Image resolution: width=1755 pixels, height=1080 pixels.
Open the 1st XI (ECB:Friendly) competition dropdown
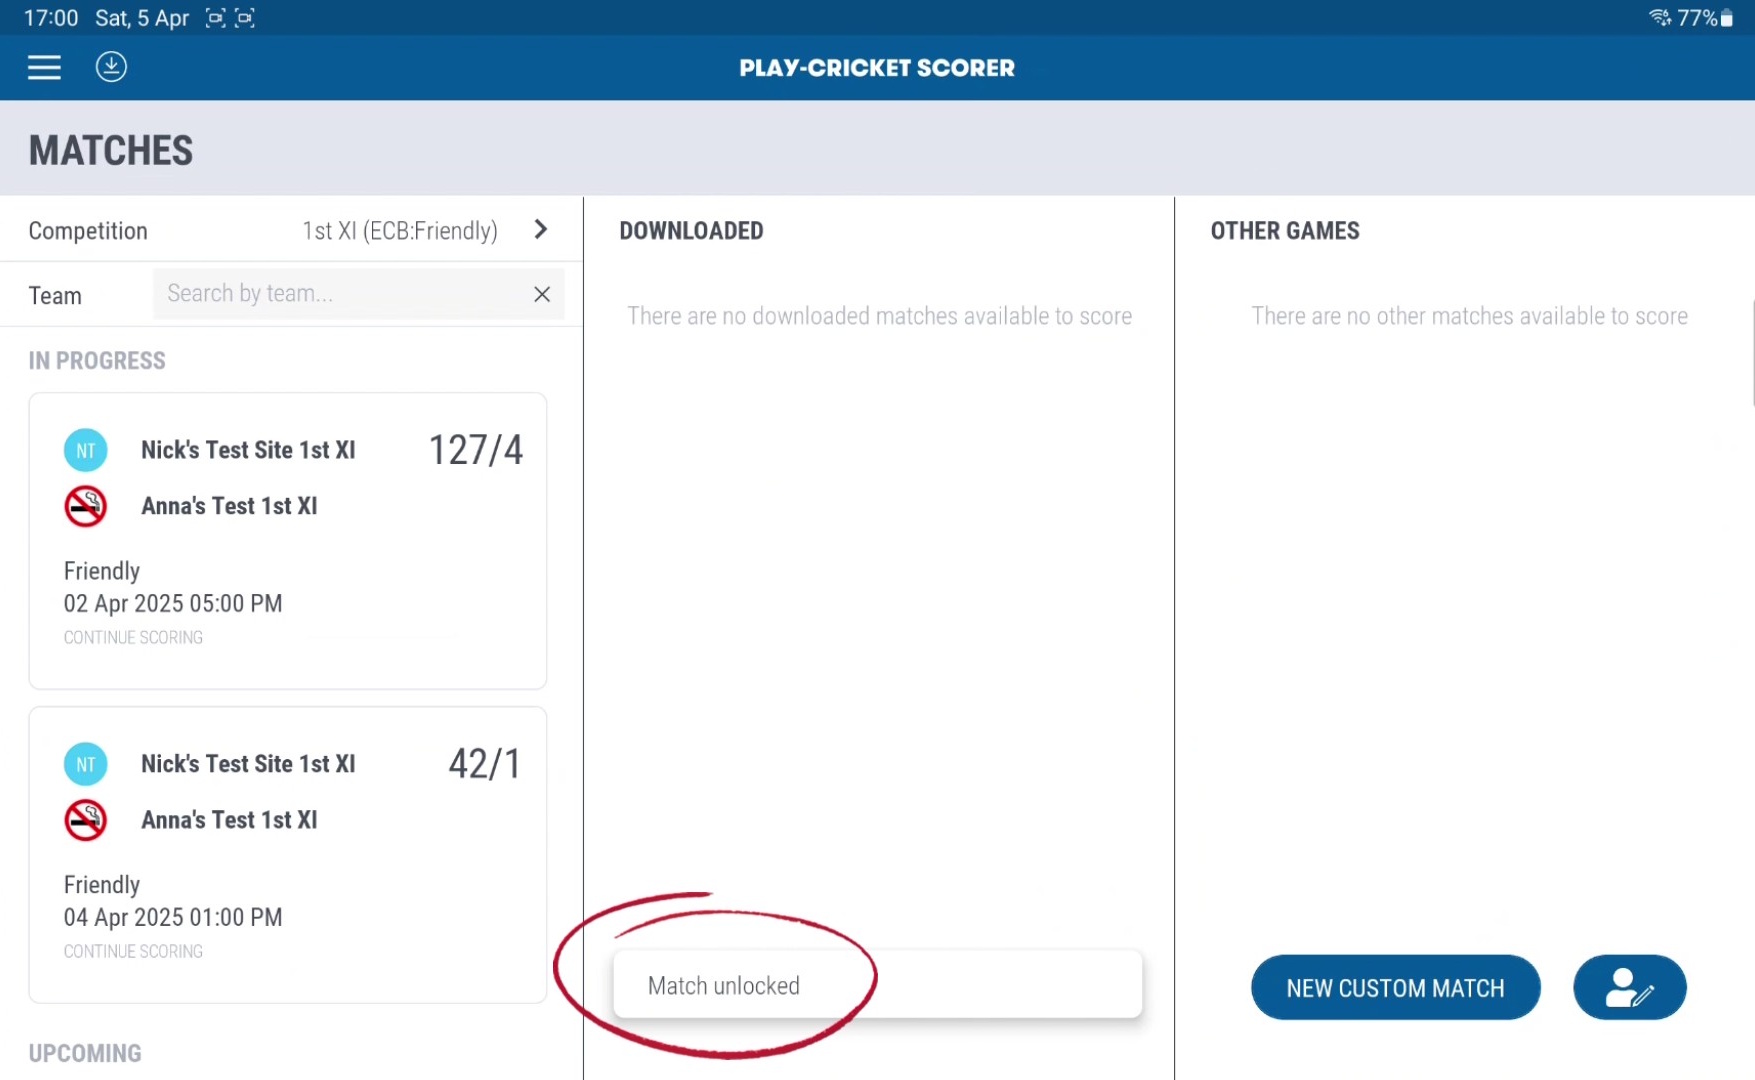(400, 231)
